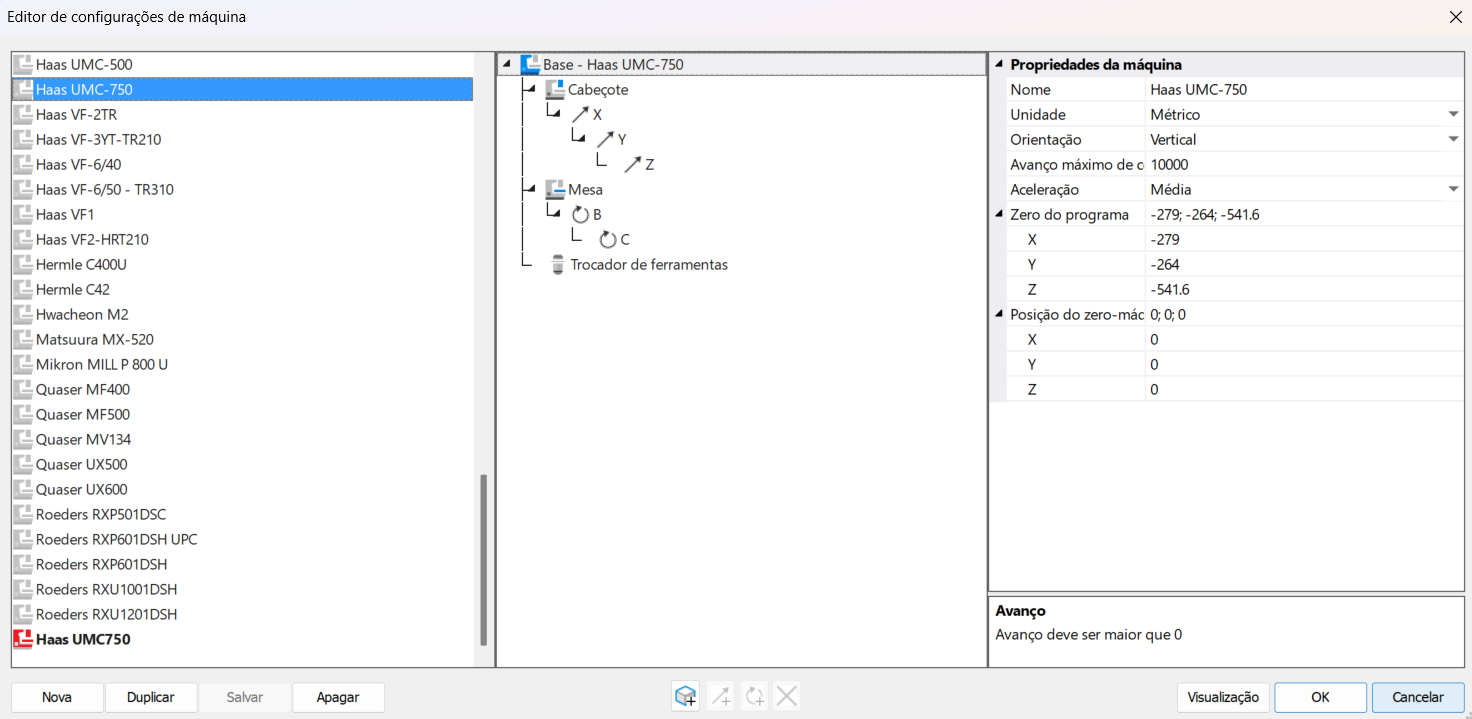Image resolution: width=1472 pixels, height=719 pixels.
Task: Click the icon beside Mikron MILL P 800 U
Action: point(23,364)
